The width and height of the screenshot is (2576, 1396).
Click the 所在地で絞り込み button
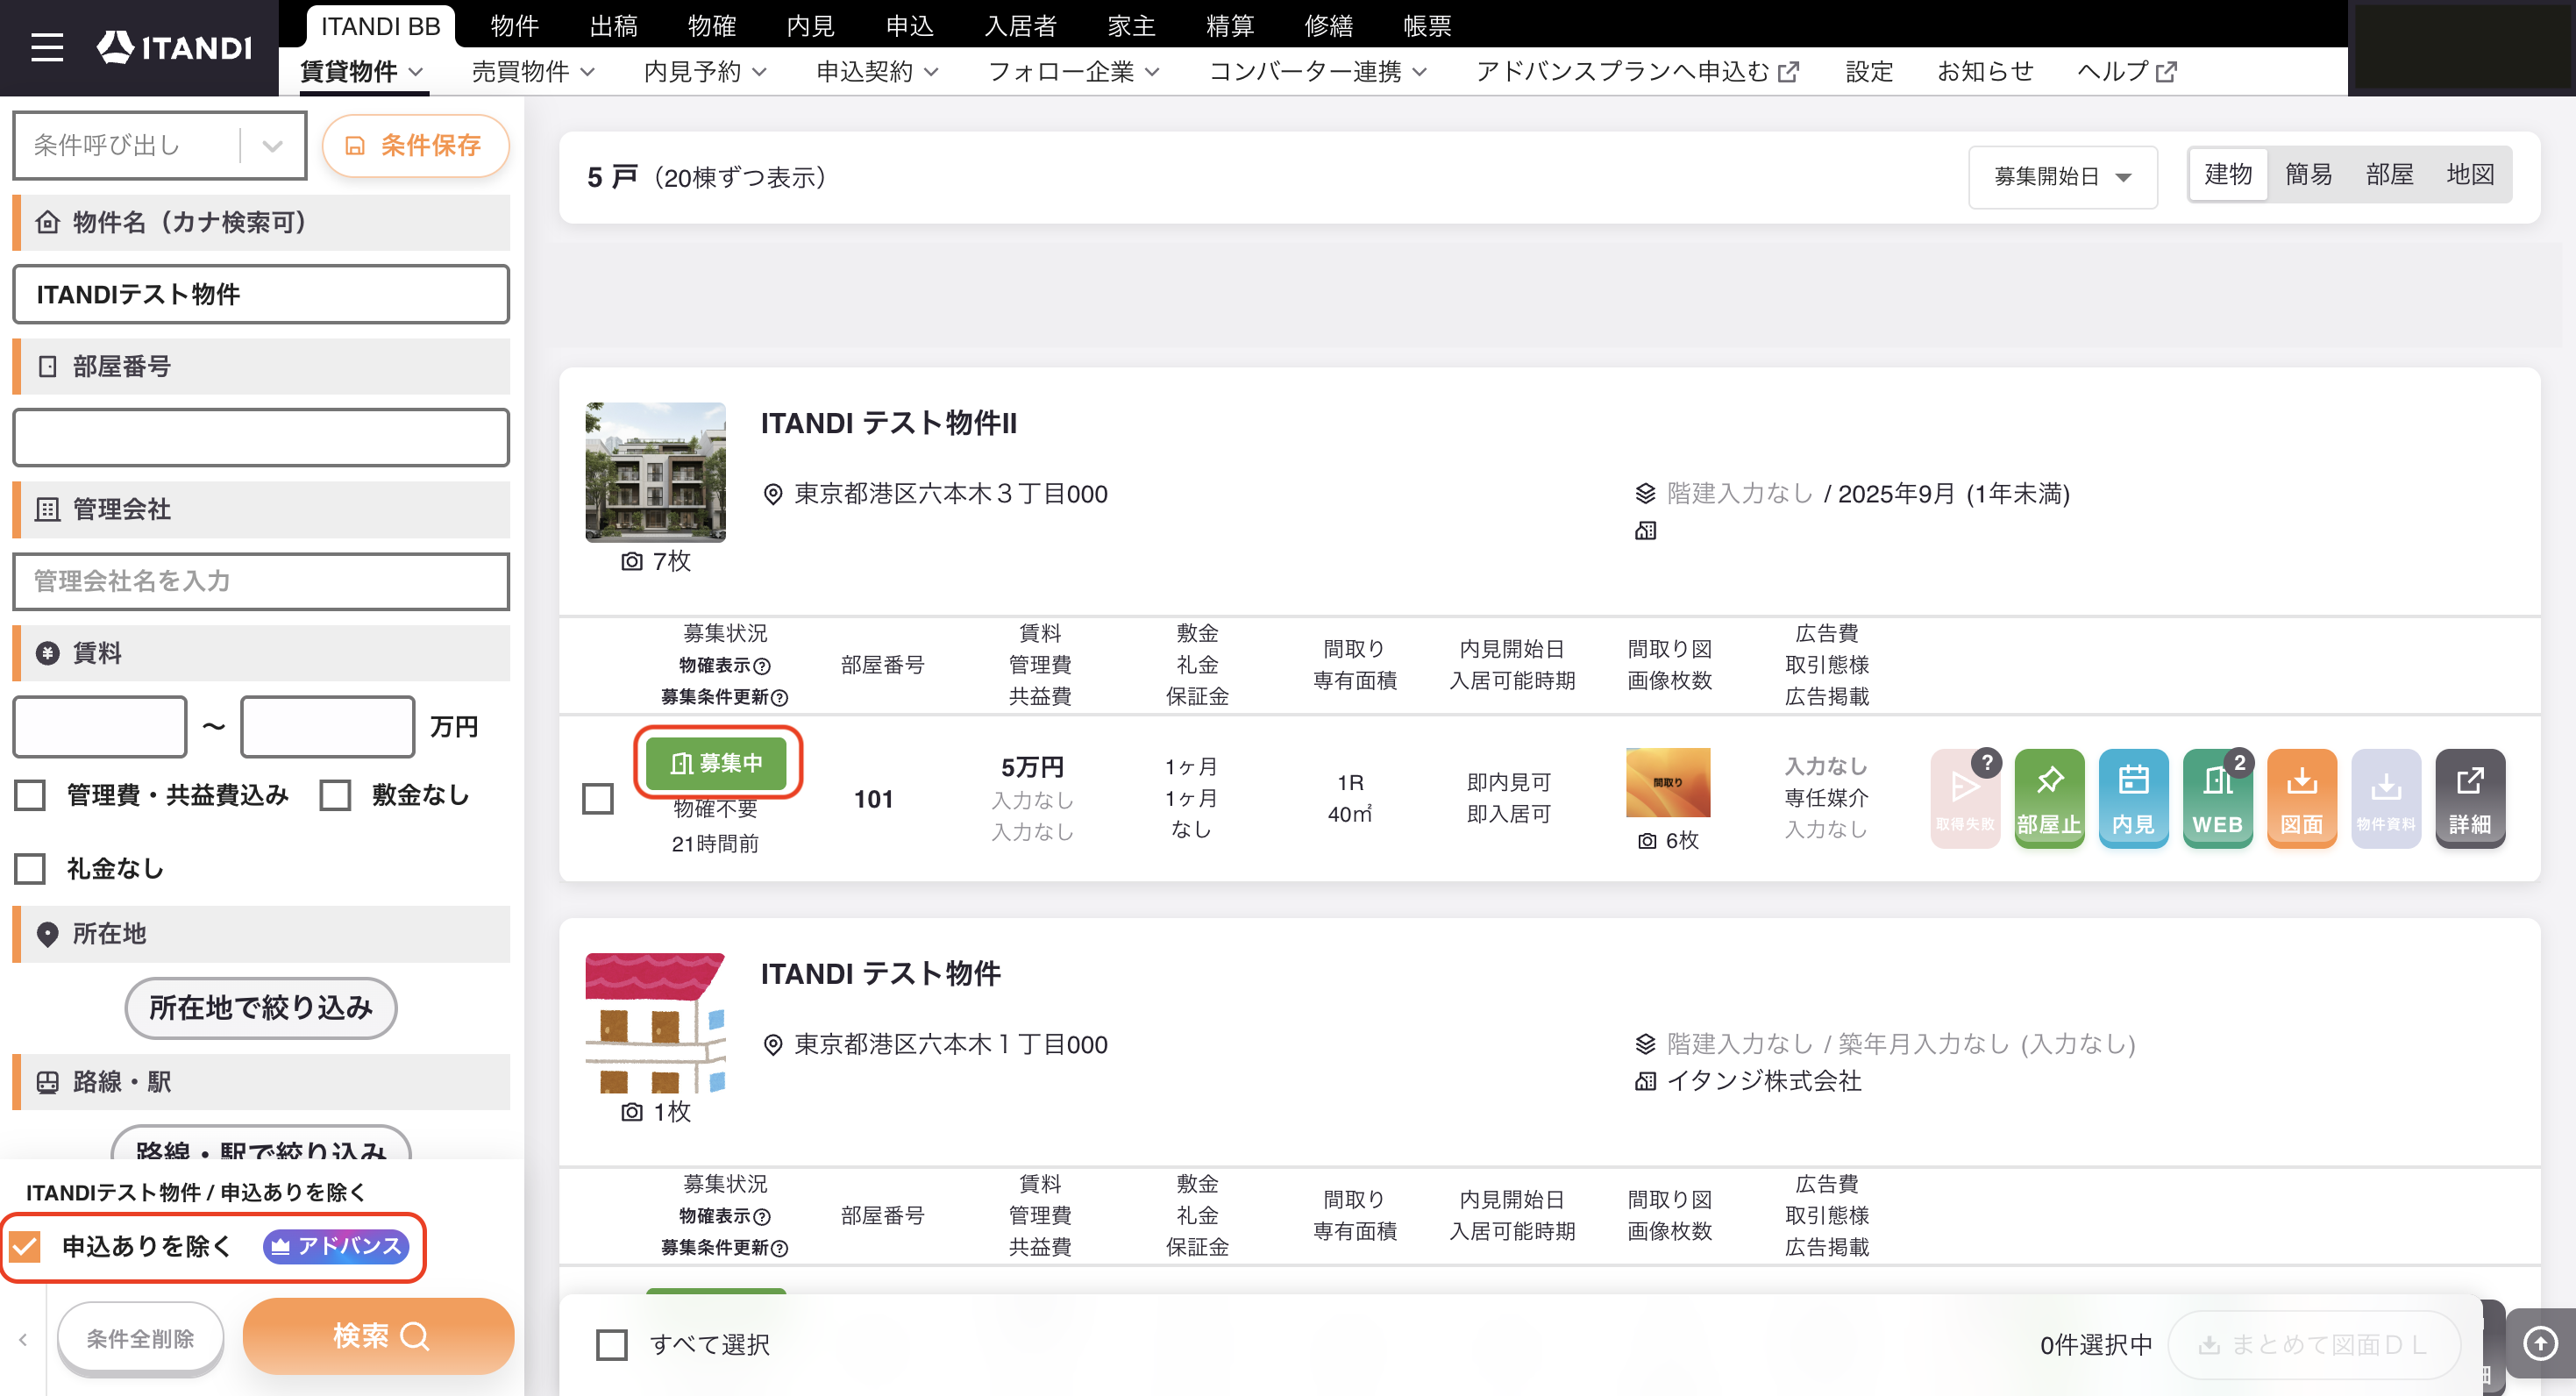tap(260, 1007)
